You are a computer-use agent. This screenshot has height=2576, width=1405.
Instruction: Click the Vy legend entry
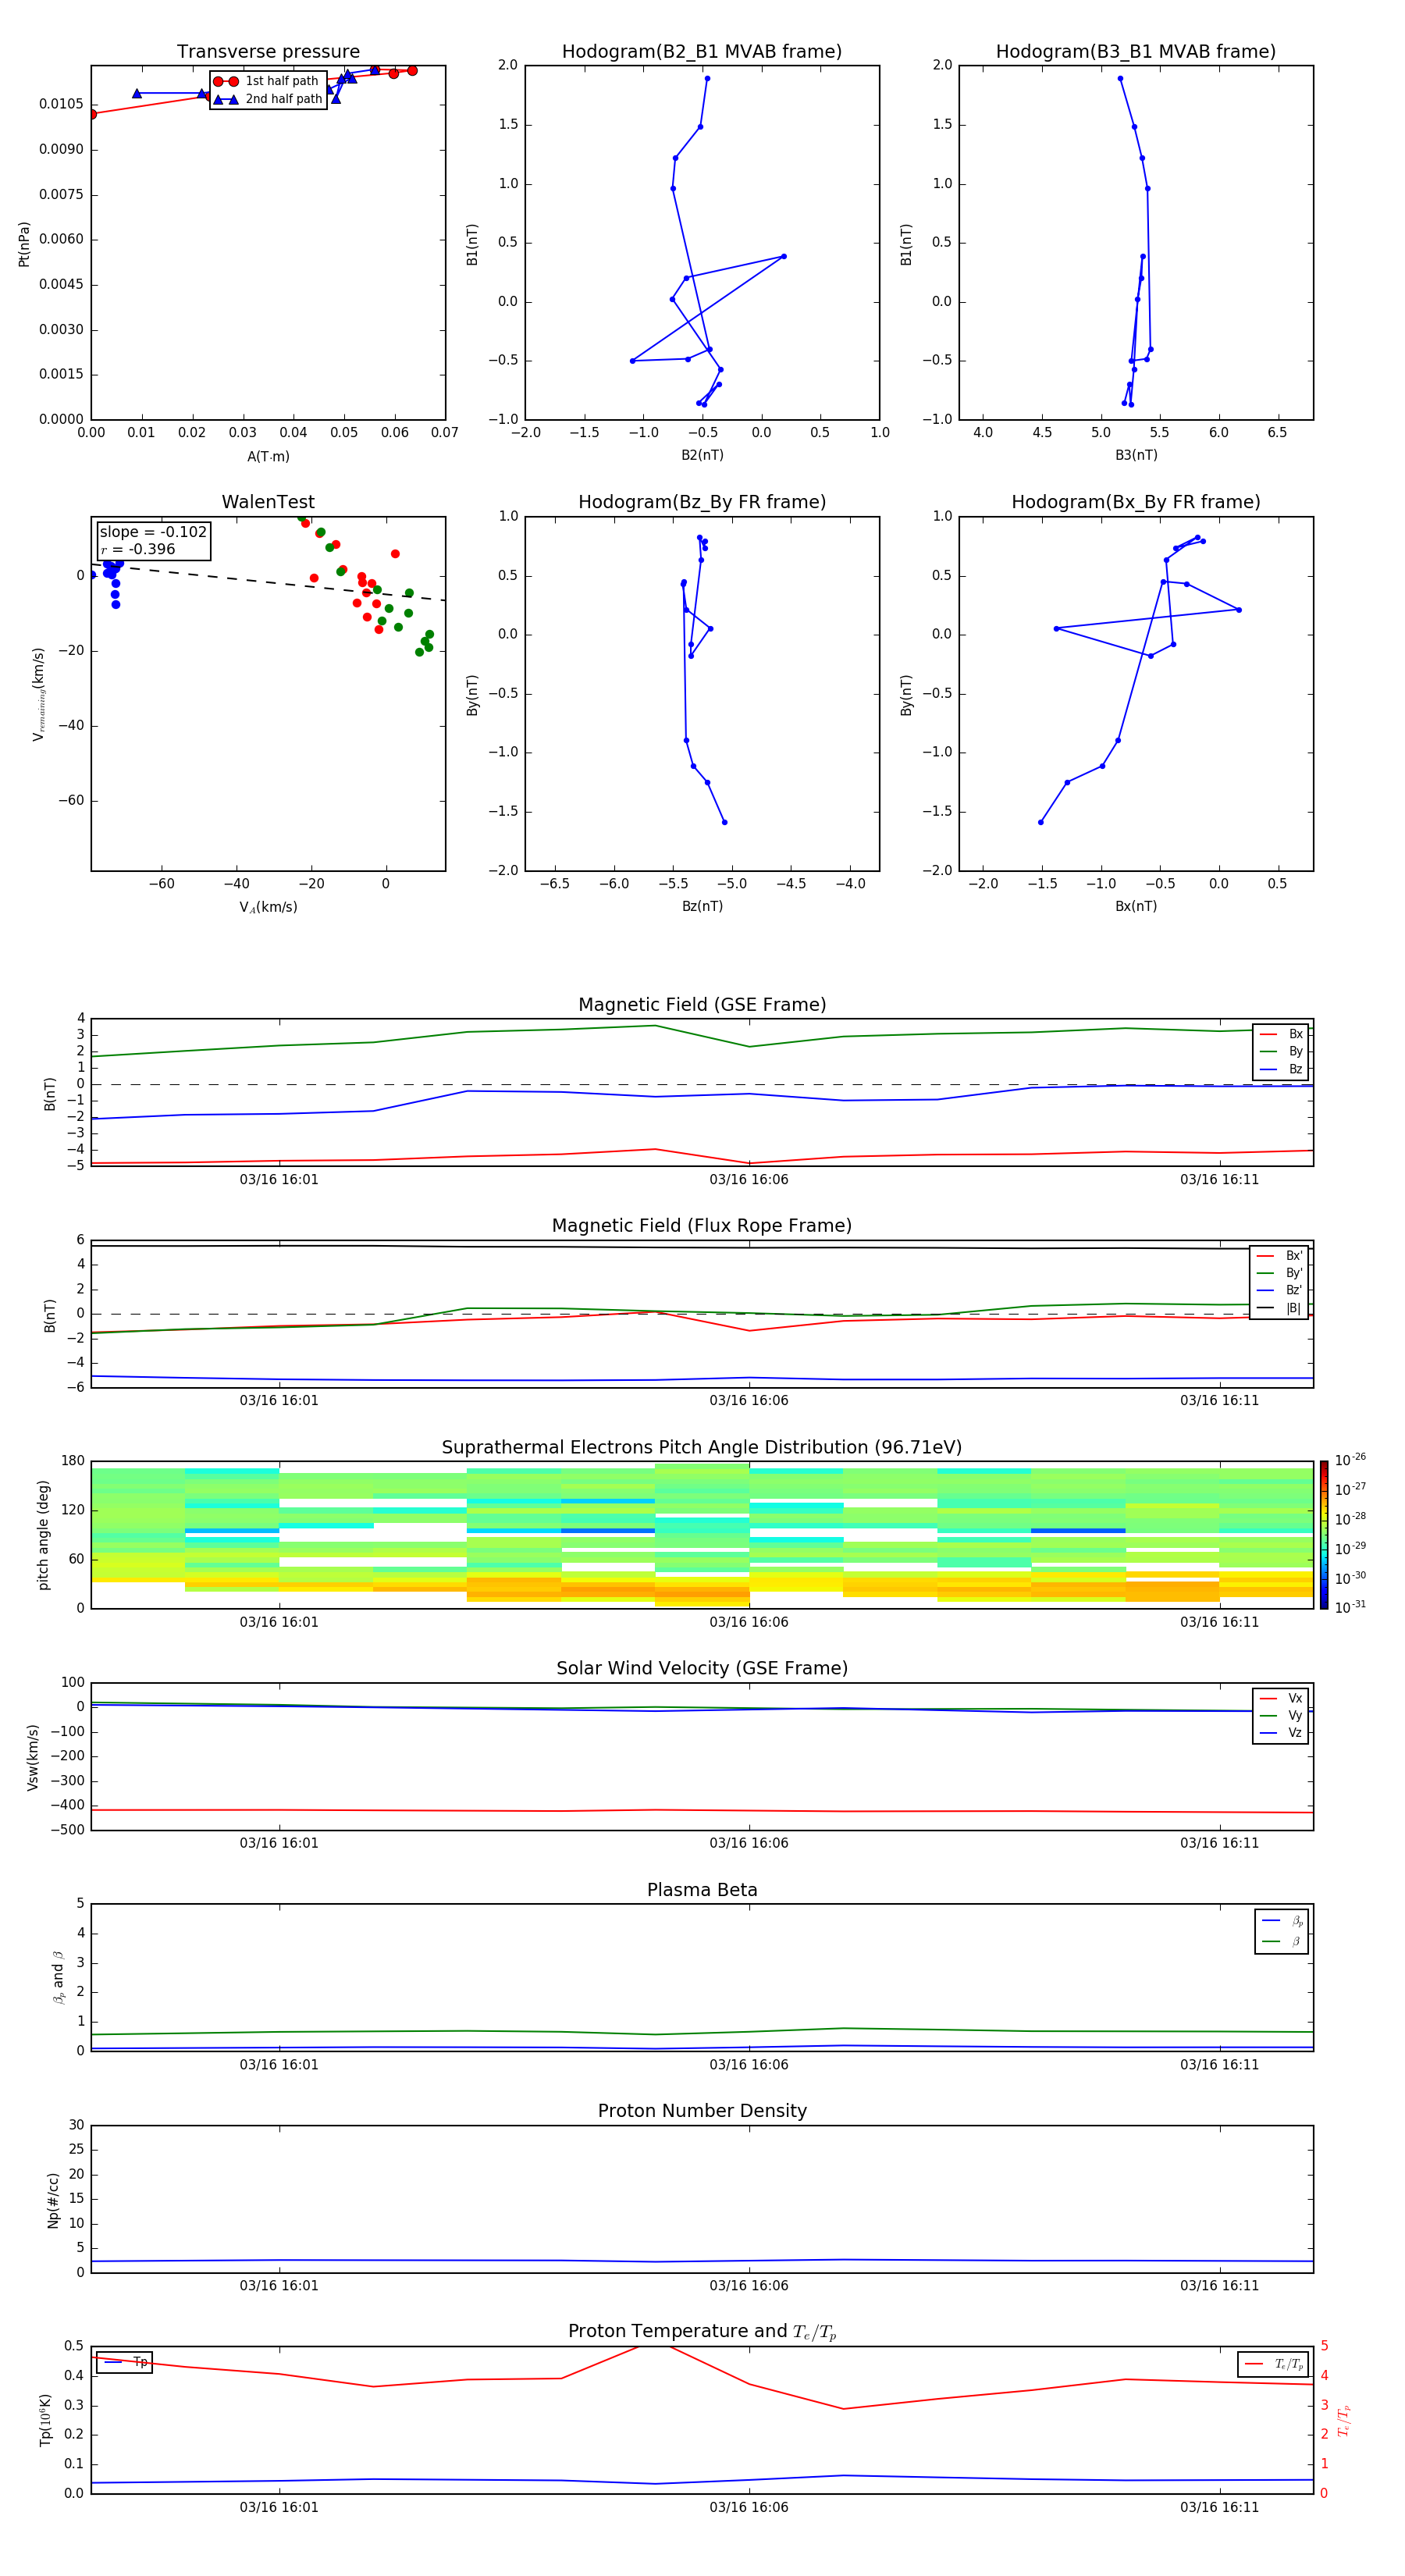[1281, 1715]
